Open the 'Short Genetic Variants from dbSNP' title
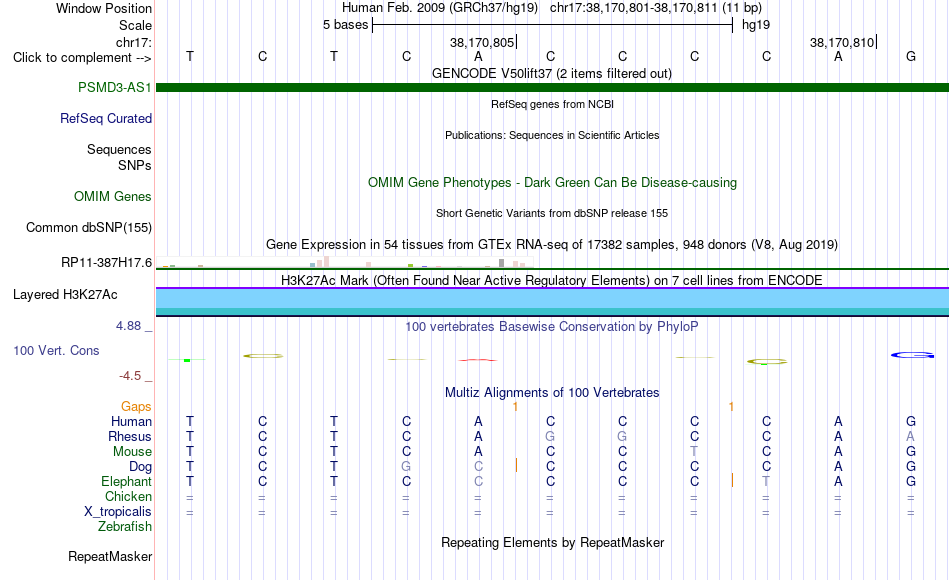Image resolution: width=950 pixels, height=580 pixels. click(552, 213)
